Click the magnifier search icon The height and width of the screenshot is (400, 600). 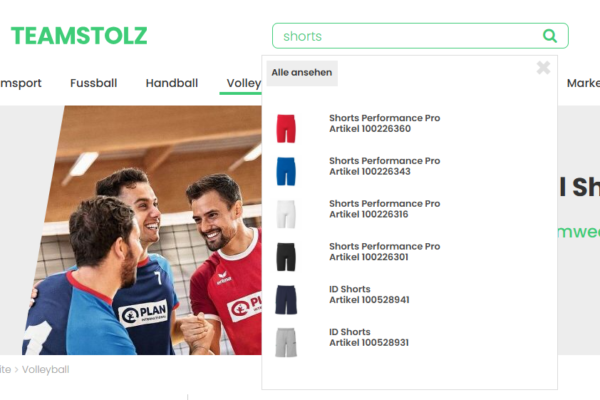click(550, 36)
